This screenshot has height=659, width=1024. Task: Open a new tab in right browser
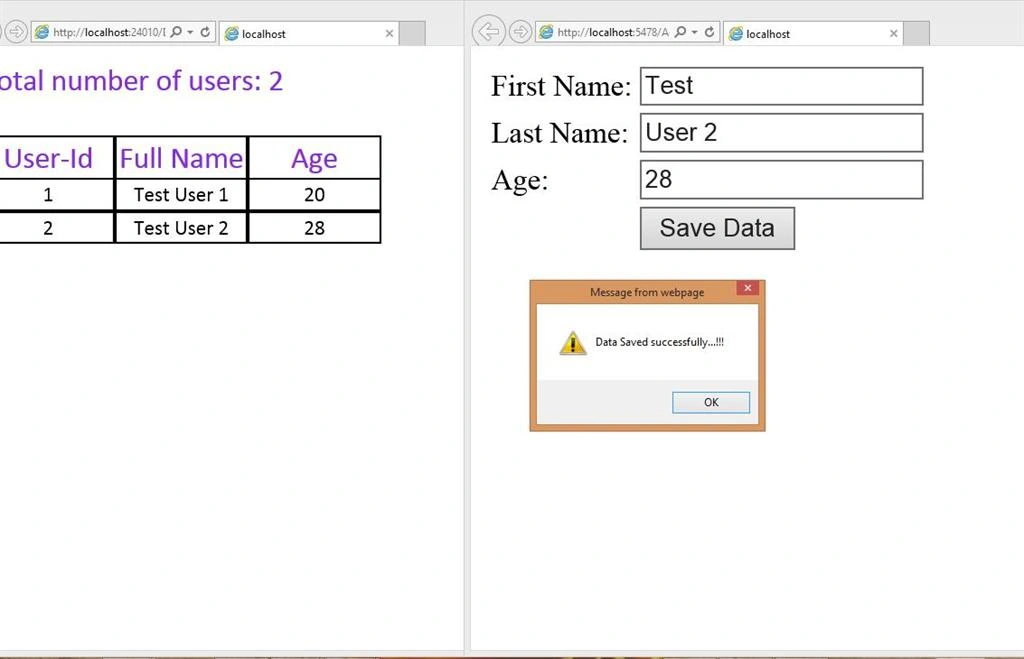[x=916, y=33]
